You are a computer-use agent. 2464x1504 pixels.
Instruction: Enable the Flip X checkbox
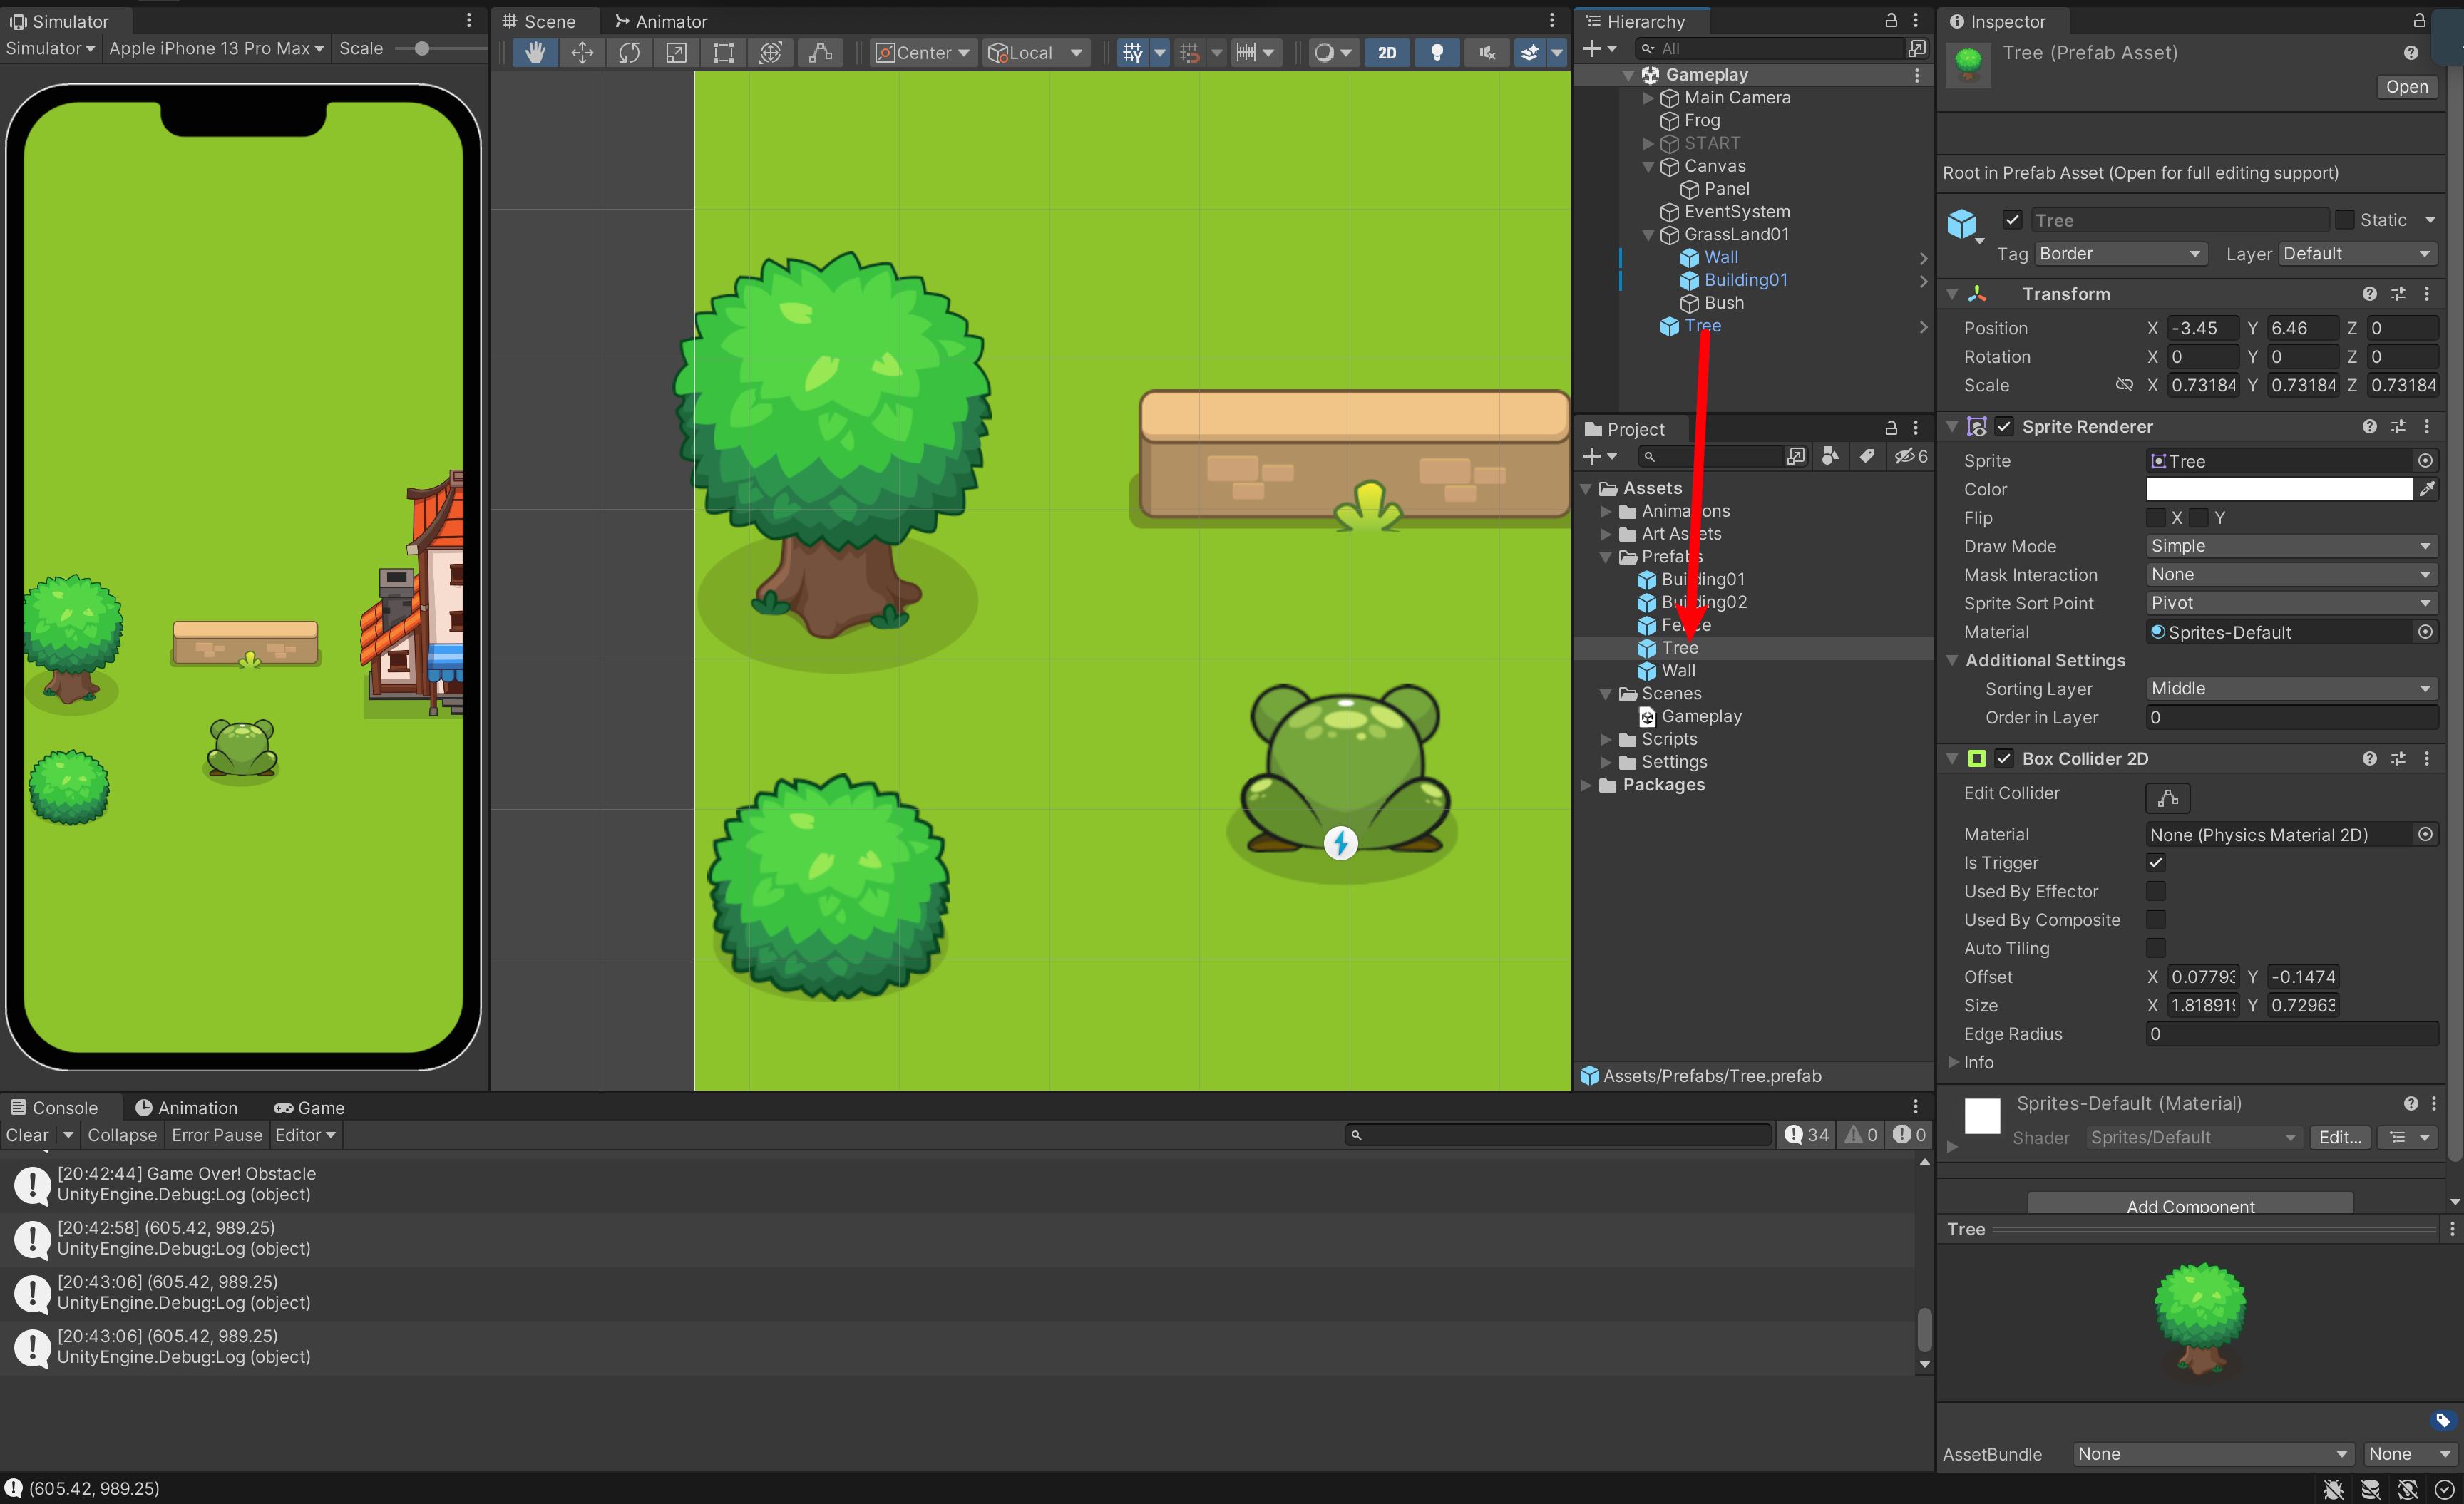[2156, 518]
